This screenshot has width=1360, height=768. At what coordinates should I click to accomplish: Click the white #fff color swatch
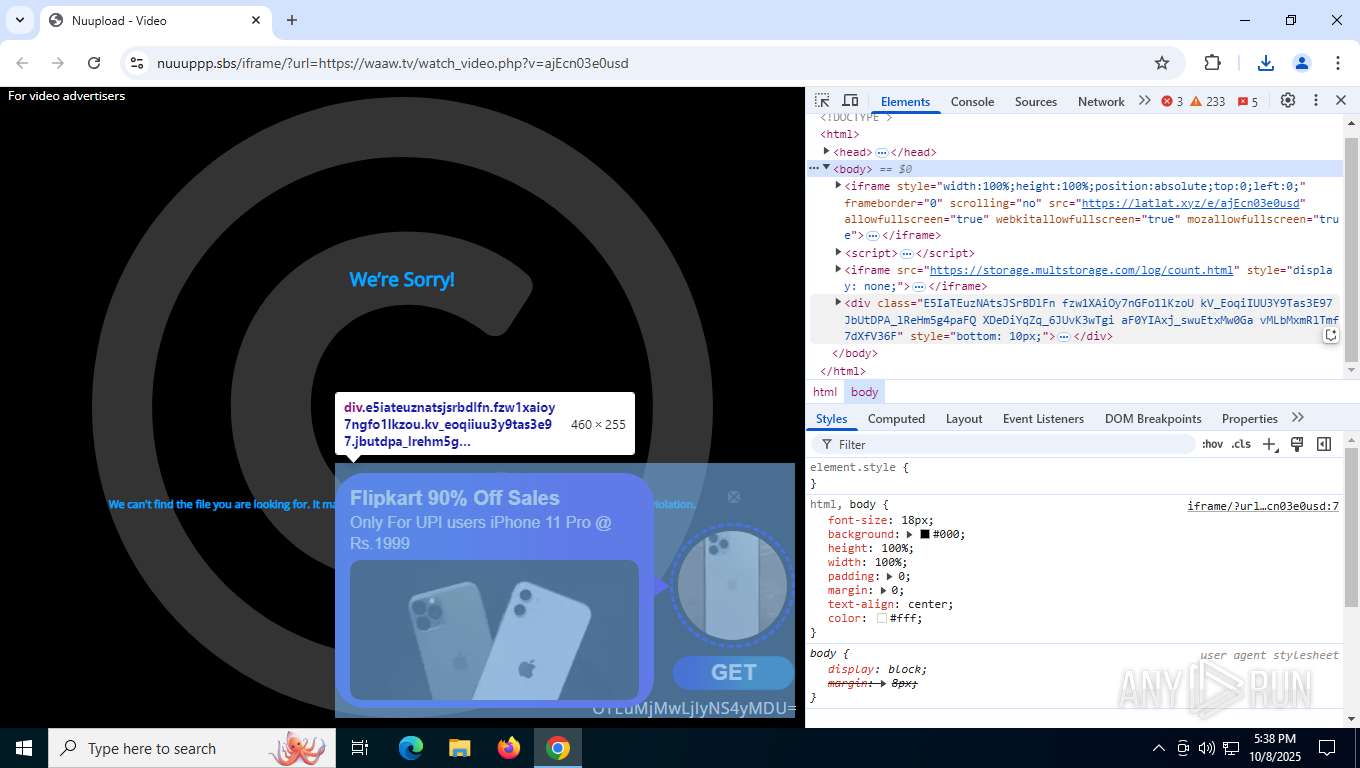coord(882,618)
